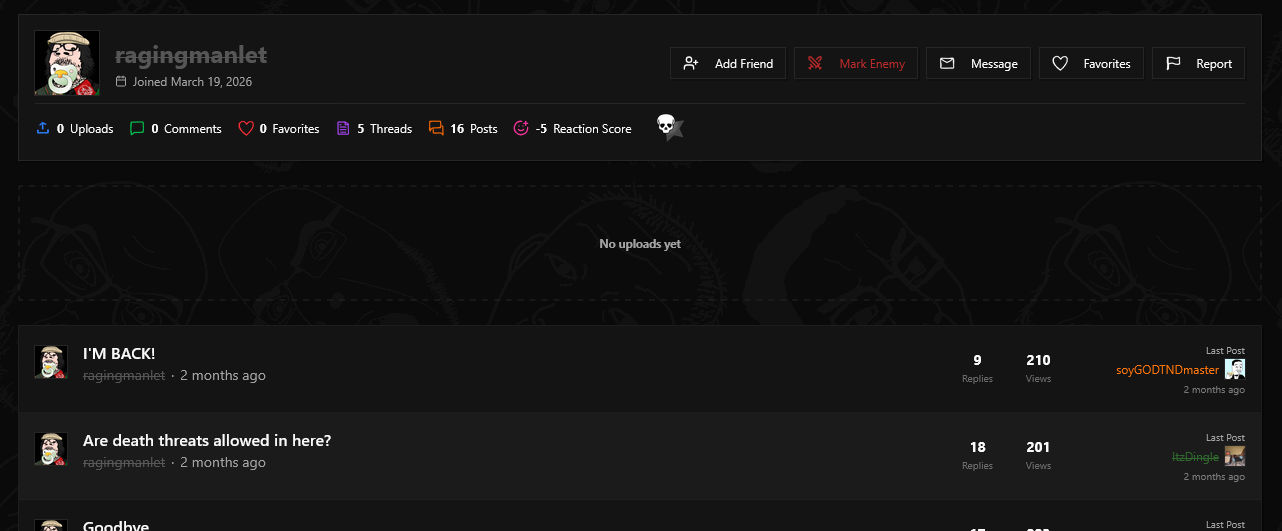Select the 16 Posts stat
Image resolution: width=1282 pixels, height=531 pixels.
(463, 128)
